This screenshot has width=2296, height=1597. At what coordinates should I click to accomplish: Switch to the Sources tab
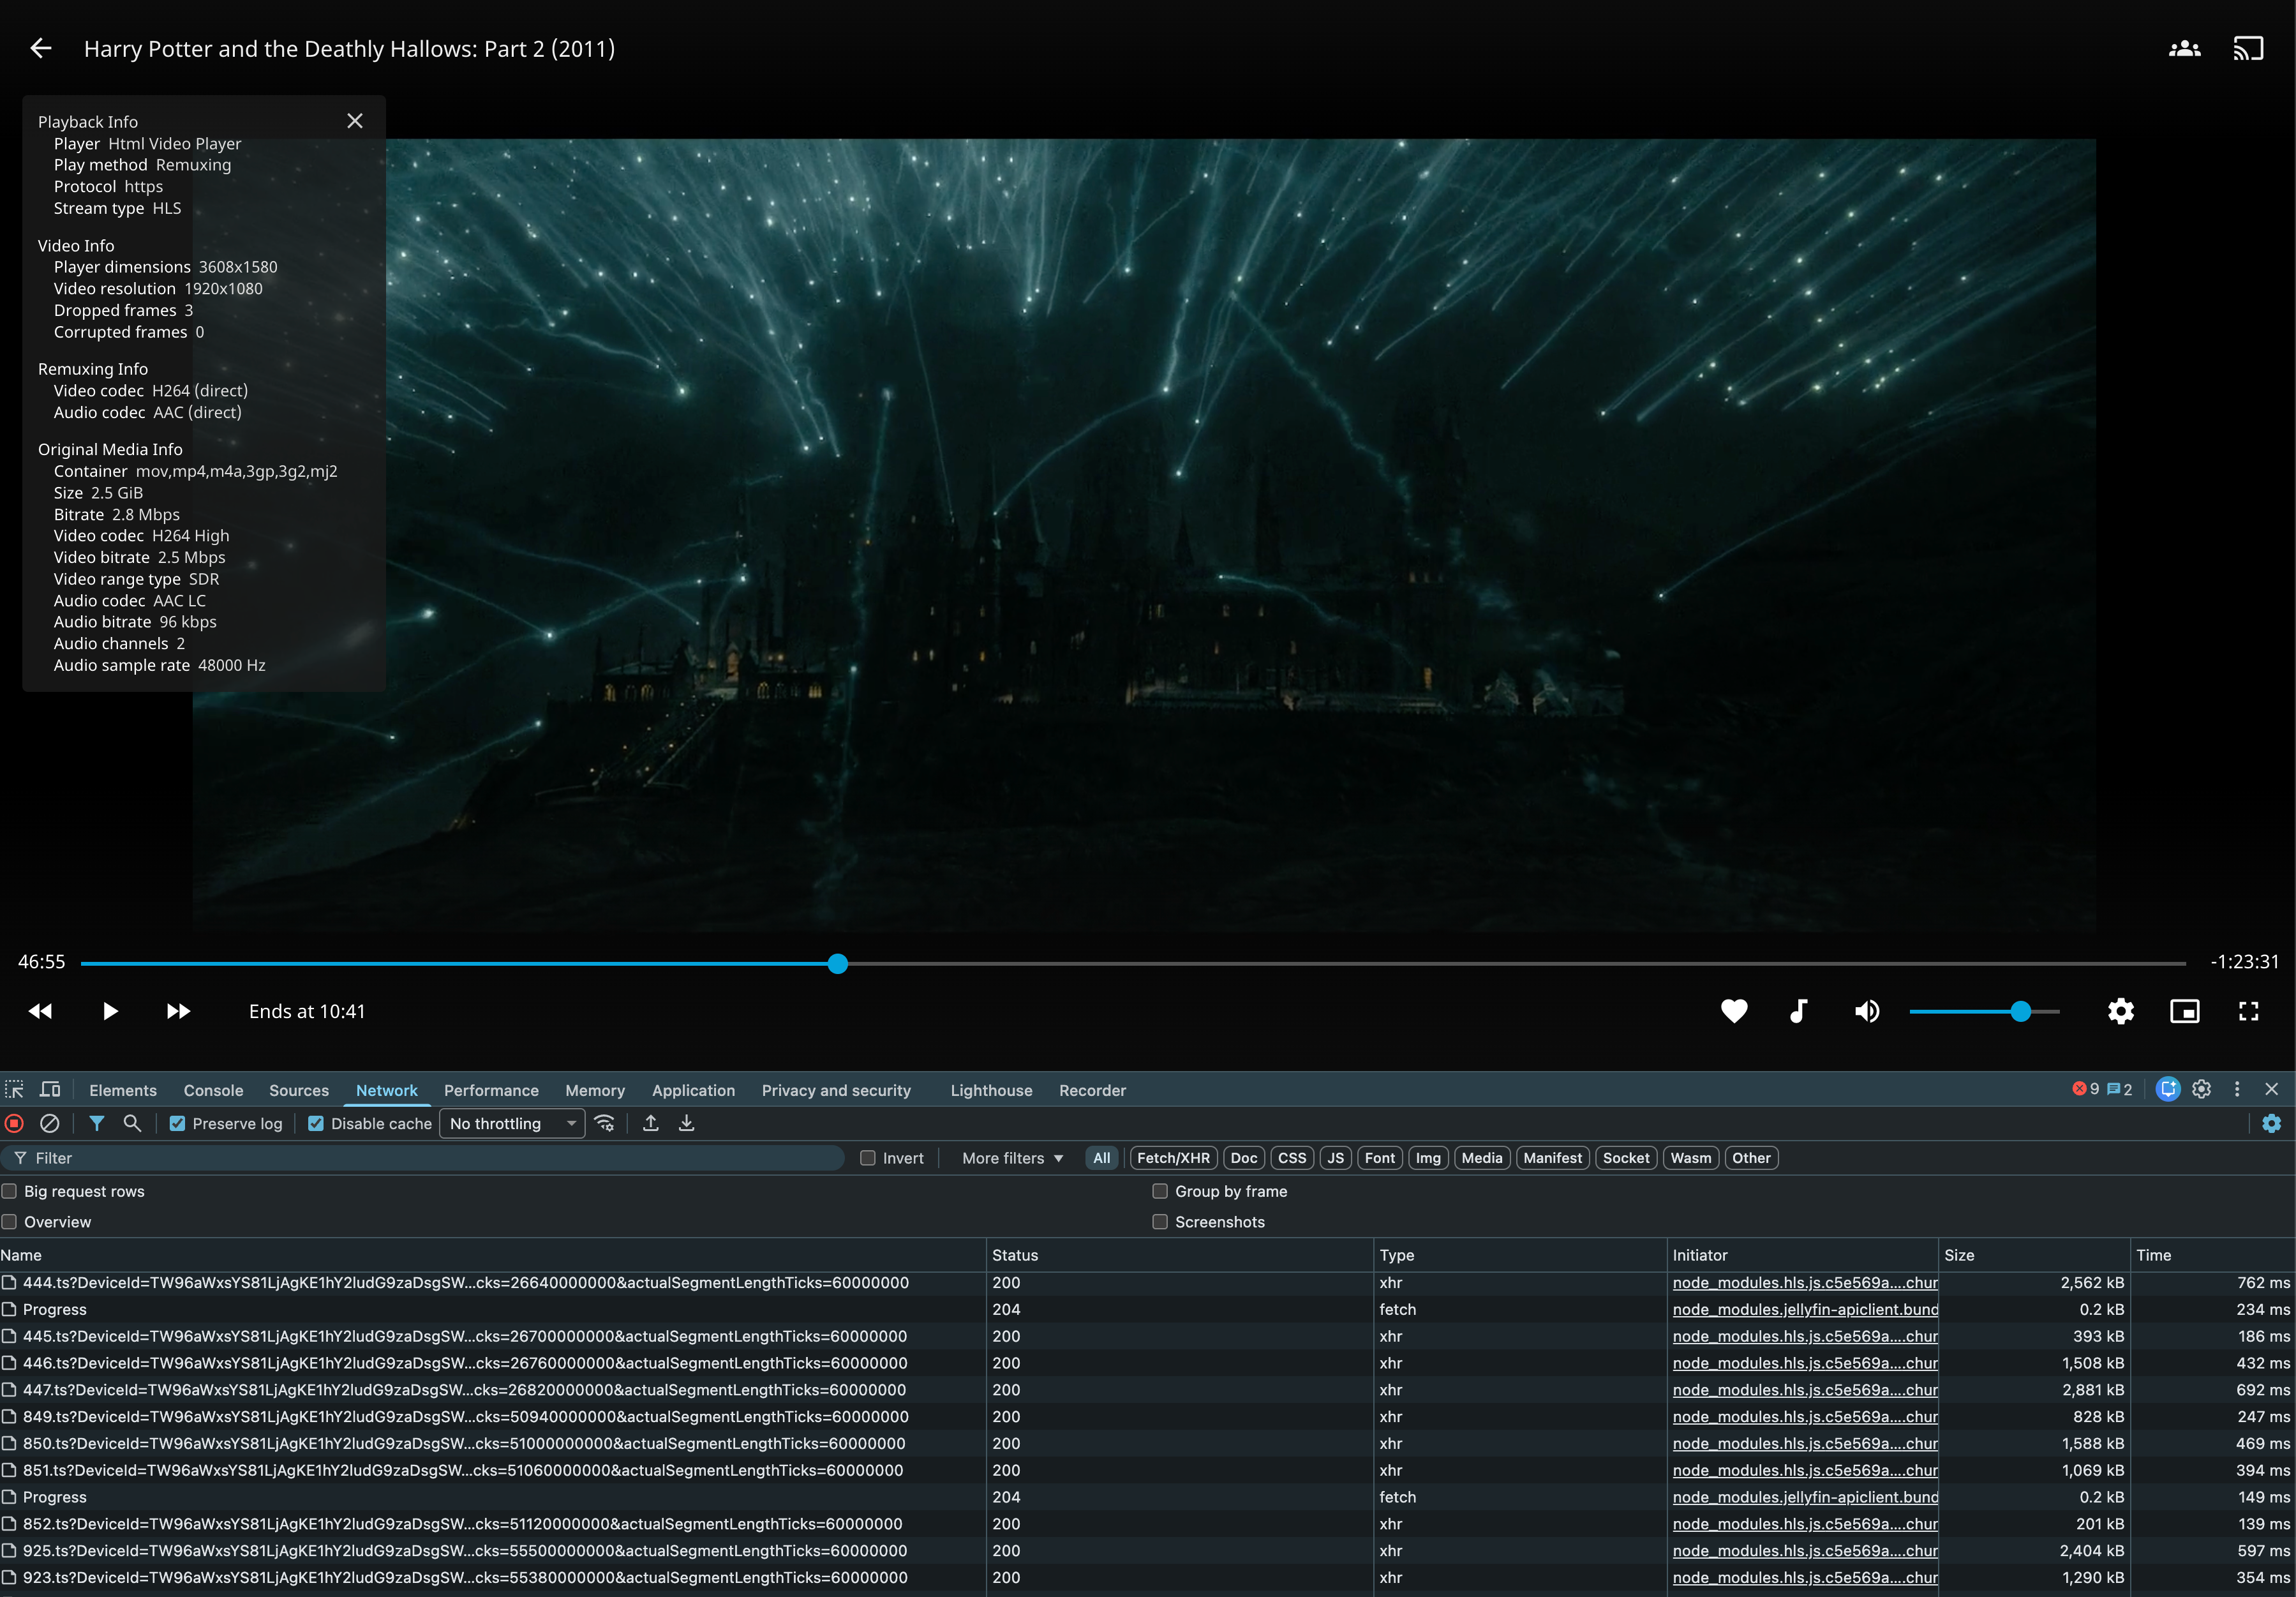click(x=299, y=1090)
